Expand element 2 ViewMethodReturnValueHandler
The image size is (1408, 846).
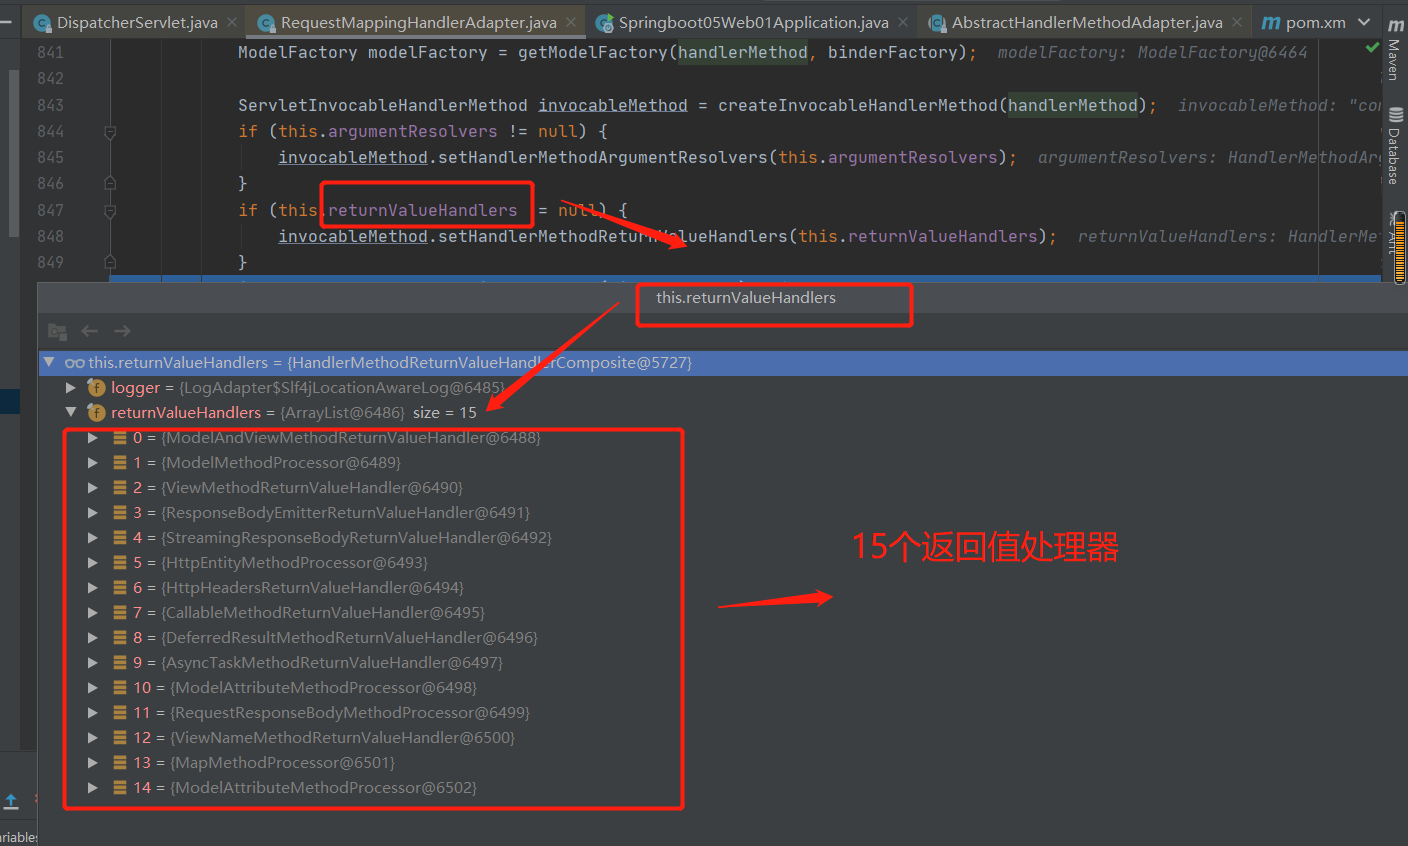pos(93,487)
